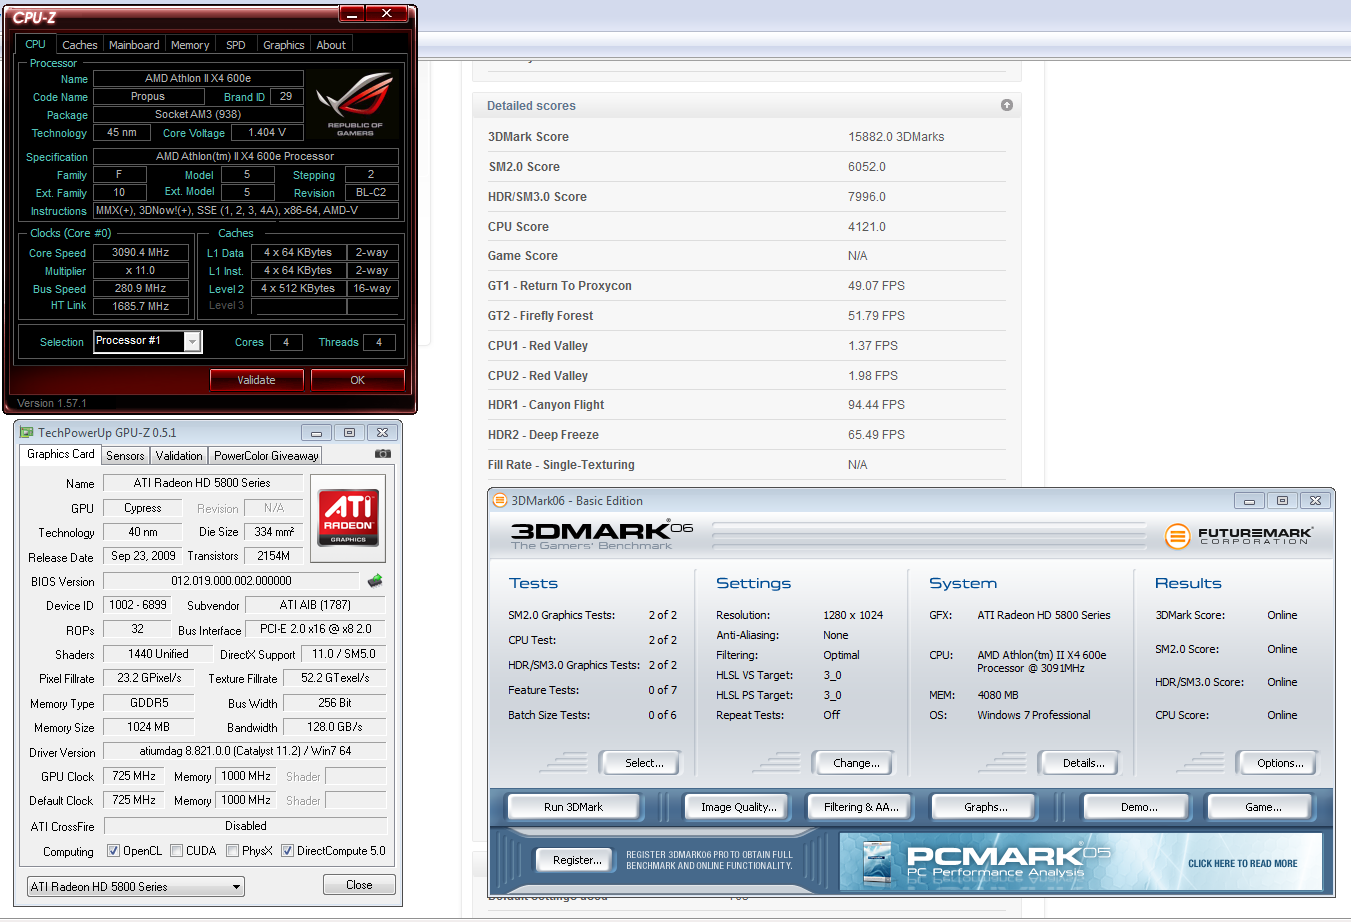Toggle the OpenCL checkbox in GPU-Z
This screenshot has height=922, width=1351.
point(113,851)
